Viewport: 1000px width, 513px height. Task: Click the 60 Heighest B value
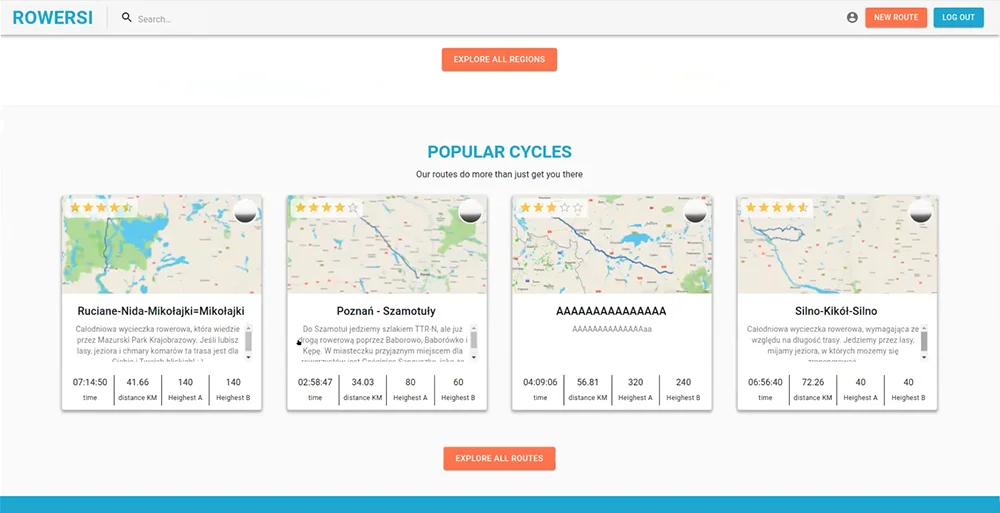(458, 382)
